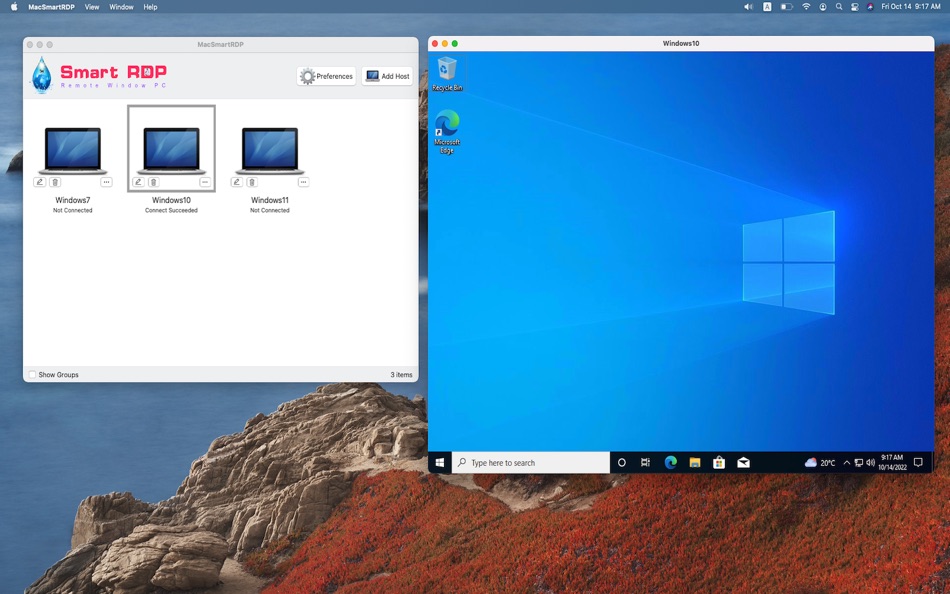Click the Siri icon in menu bar
The height and width of the screenshot is (594, 950).
pos(871,7)
